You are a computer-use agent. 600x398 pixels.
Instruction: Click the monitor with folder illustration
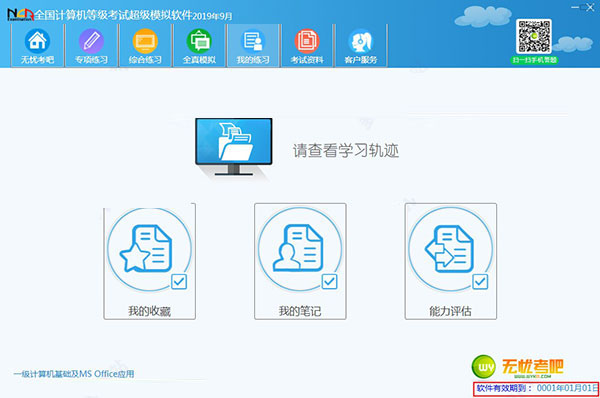234,147
